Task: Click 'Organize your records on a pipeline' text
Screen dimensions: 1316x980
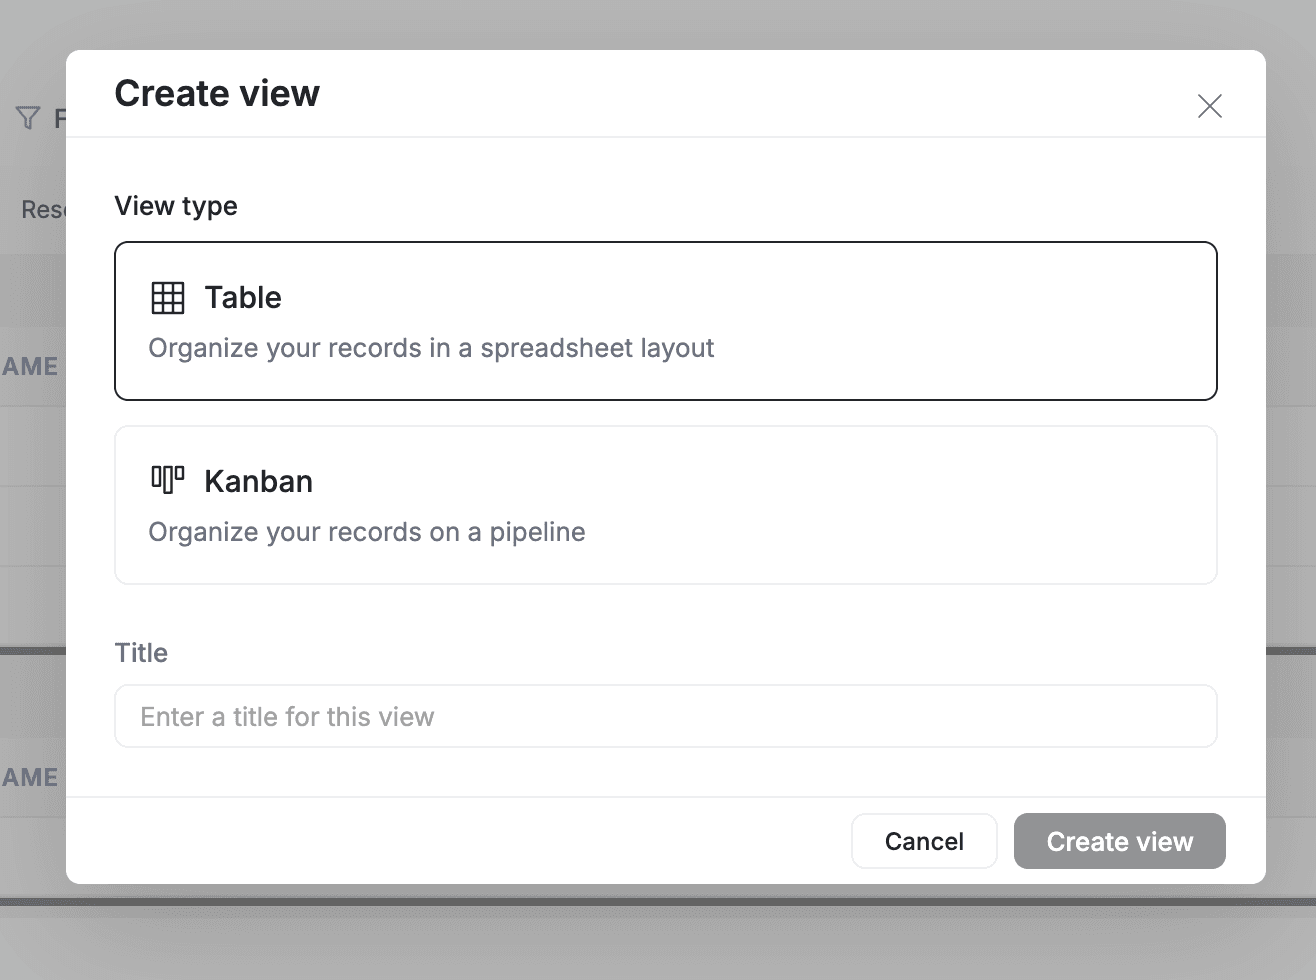Action: click(x=366, y=531)
